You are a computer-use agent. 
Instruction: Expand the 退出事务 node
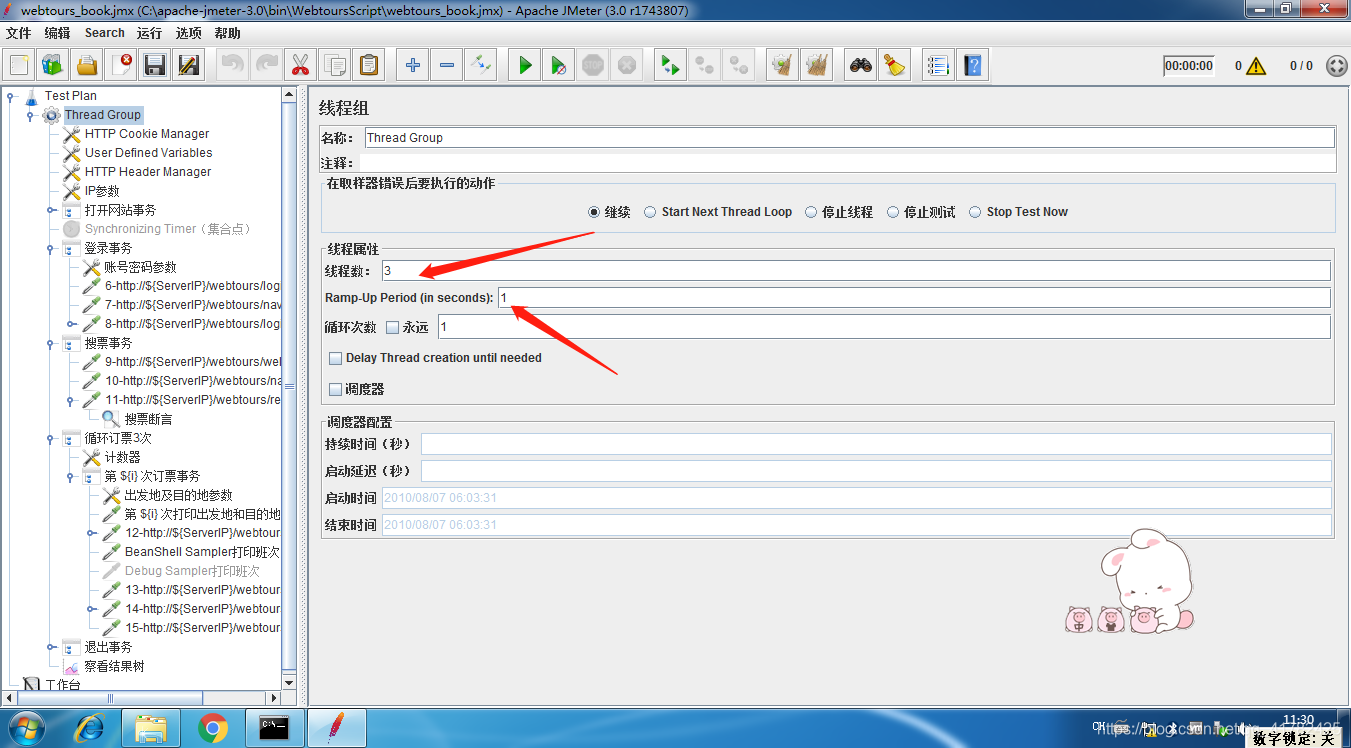pos(51,648)
